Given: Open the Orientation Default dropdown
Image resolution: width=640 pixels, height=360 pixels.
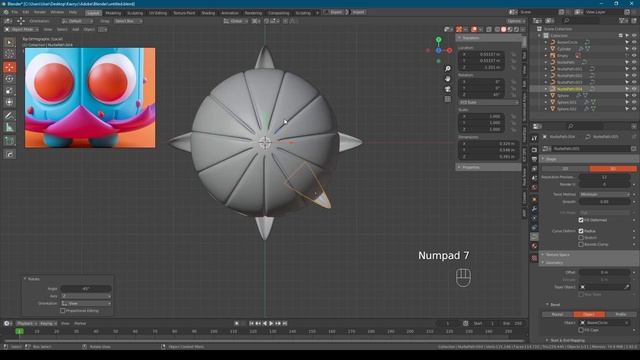Looking at the screenshot, I should click(x=77, y=21).
